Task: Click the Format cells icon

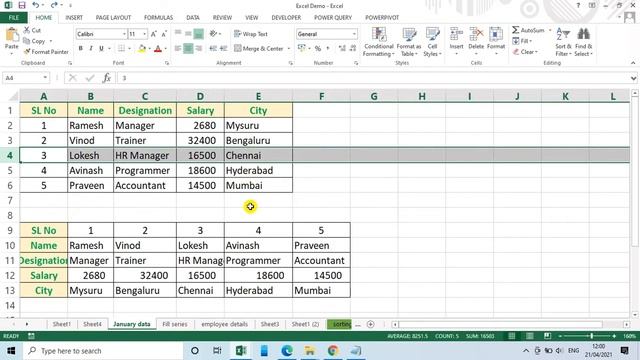Action: click(x=496, y=35)
